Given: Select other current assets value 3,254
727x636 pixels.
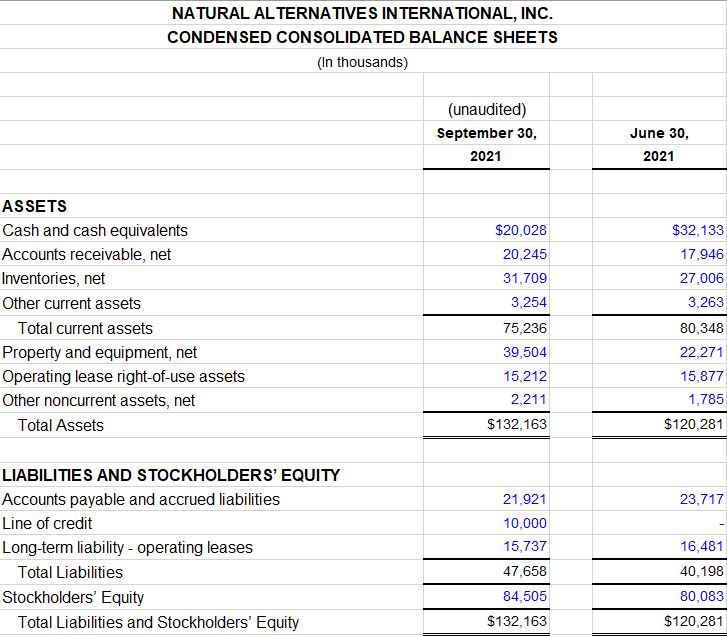Looking at the screenshot, I should (529, 302).
